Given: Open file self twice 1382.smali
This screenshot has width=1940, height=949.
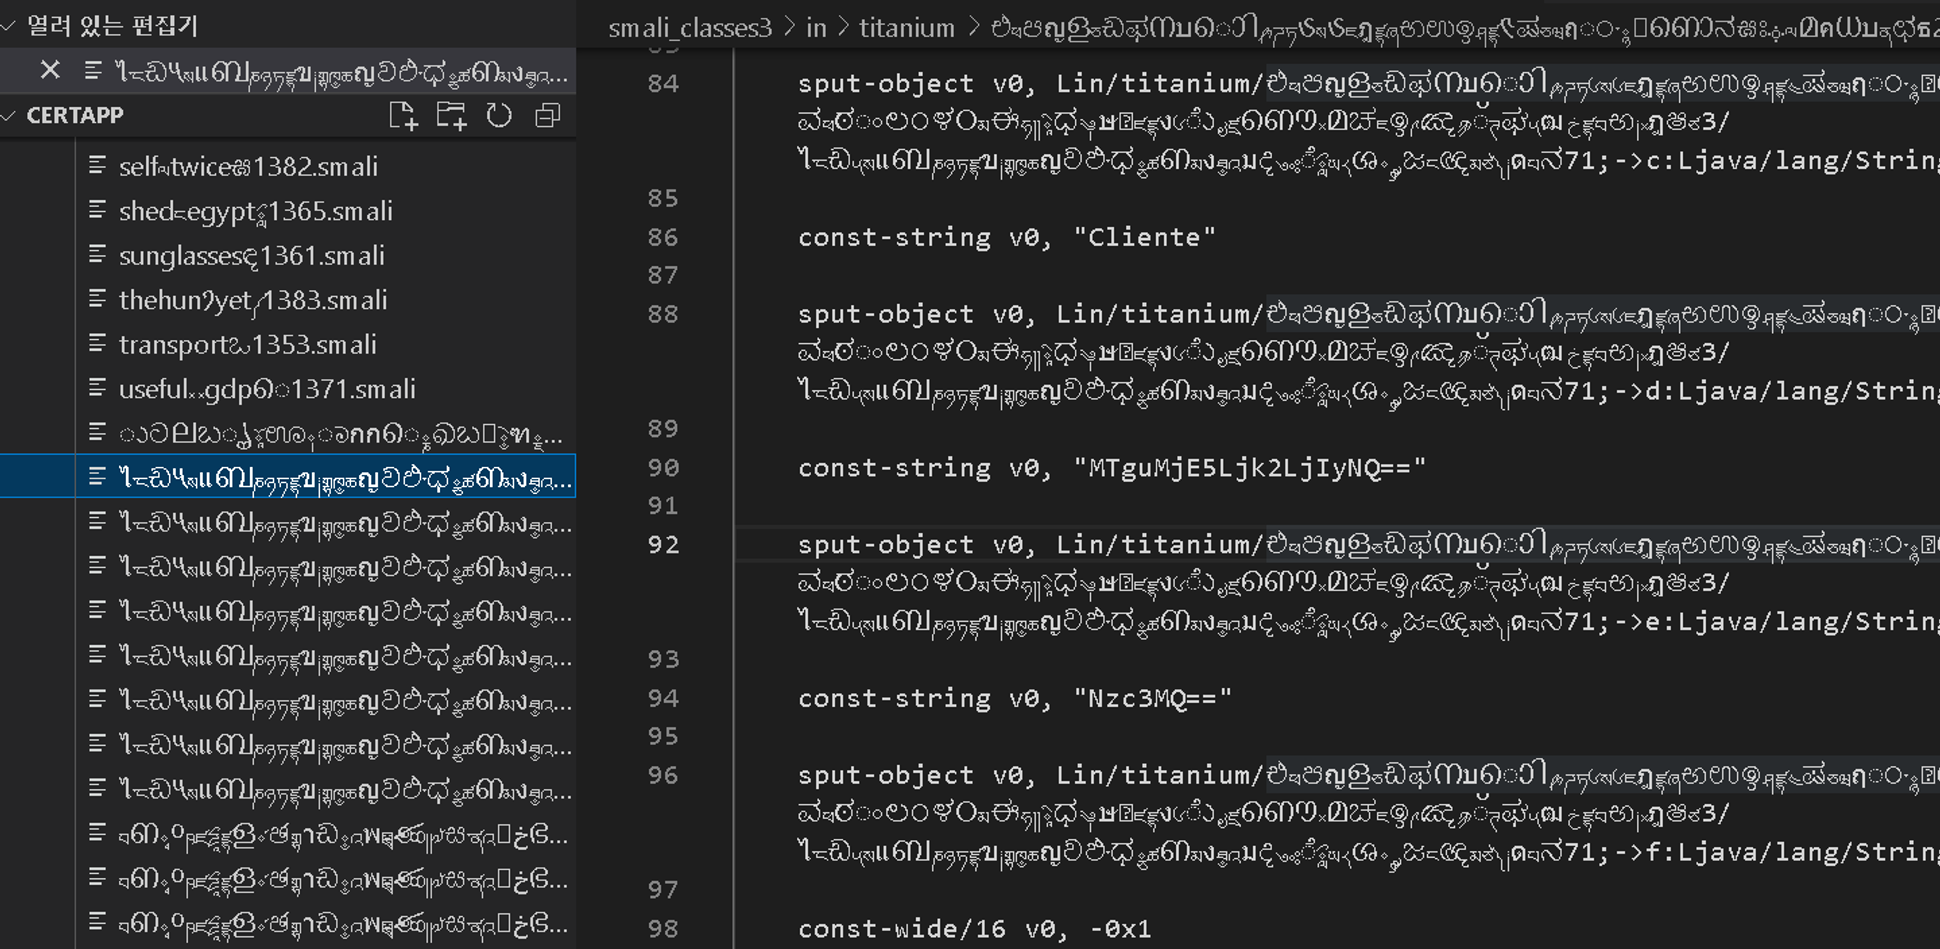Looking at the screenshot, I should [x=248, y=166].
